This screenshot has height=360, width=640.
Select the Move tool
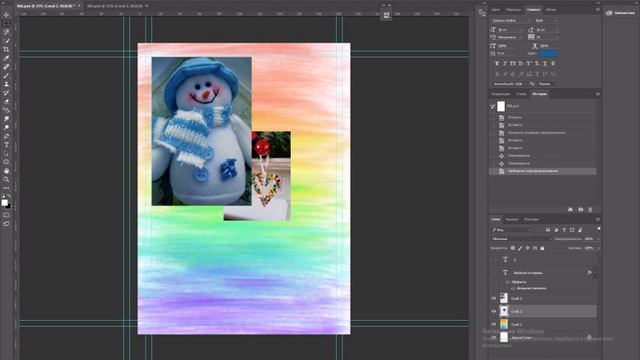pyautogui.click(x=6, y=15)
